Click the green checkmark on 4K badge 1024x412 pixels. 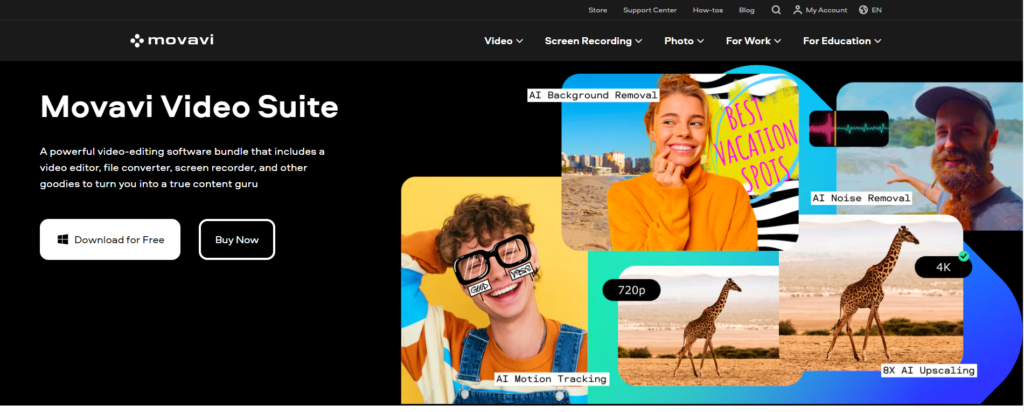(x=963, y=256)
